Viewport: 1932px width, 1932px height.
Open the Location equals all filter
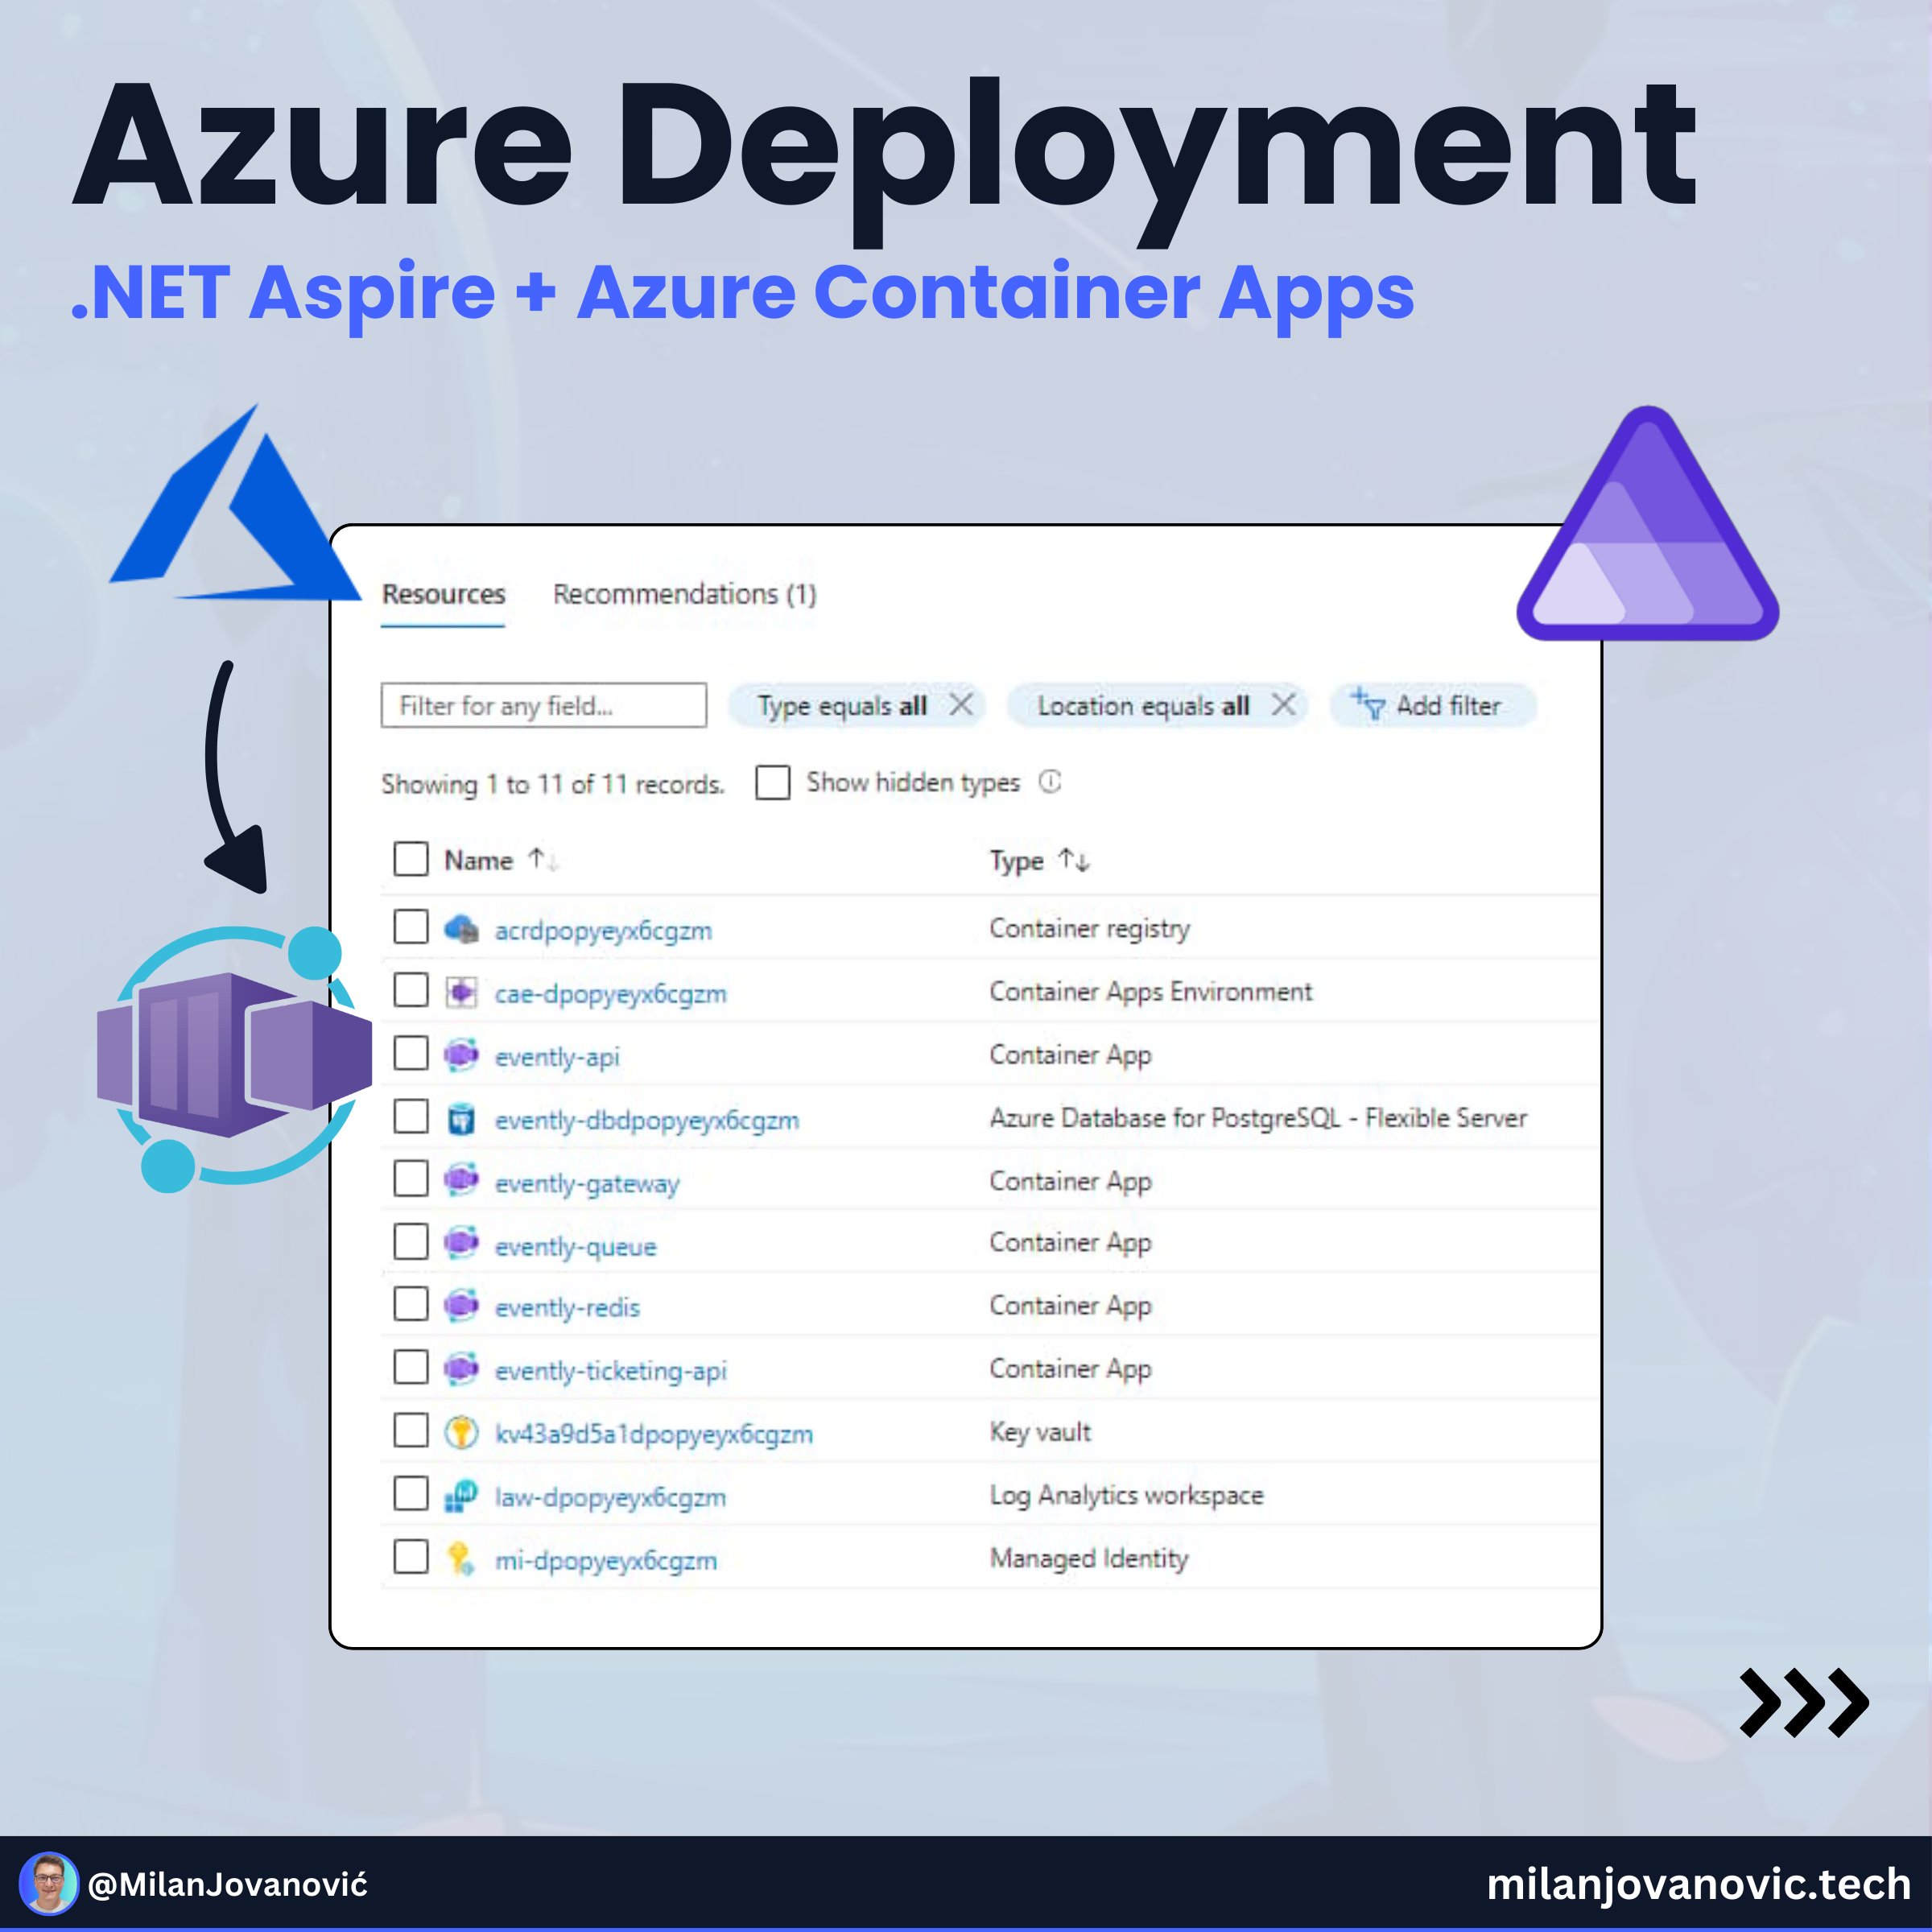pos(1143,706)
